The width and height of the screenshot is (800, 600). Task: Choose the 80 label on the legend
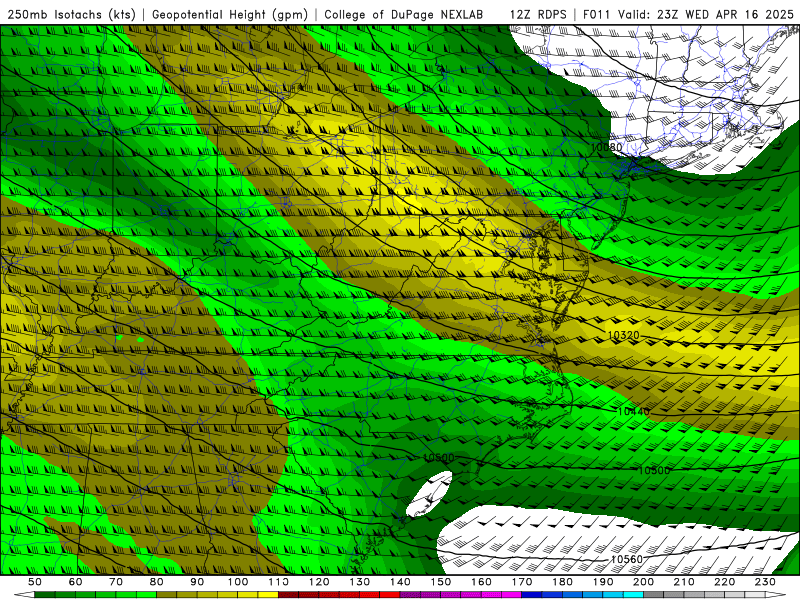[157, 582]
